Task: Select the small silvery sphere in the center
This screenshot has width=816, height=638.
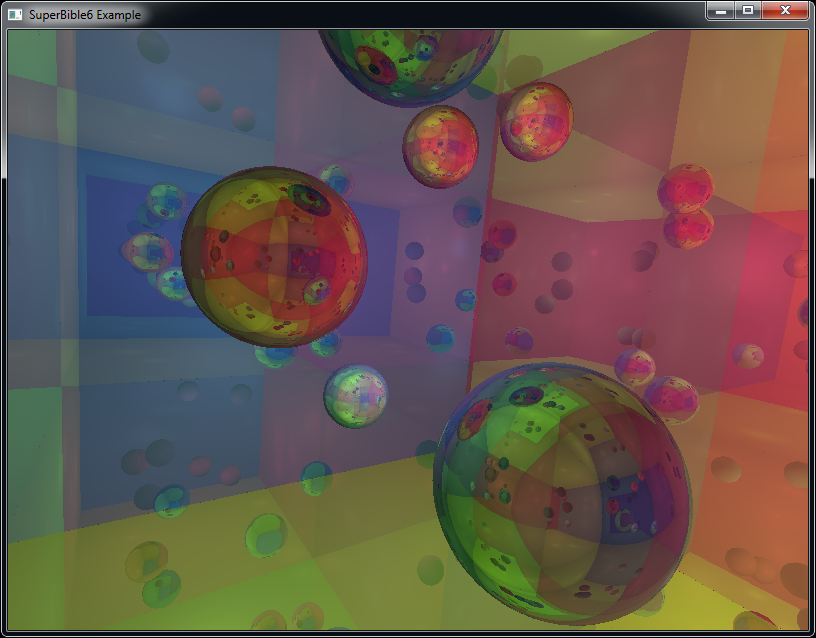Action: (355, 396)
